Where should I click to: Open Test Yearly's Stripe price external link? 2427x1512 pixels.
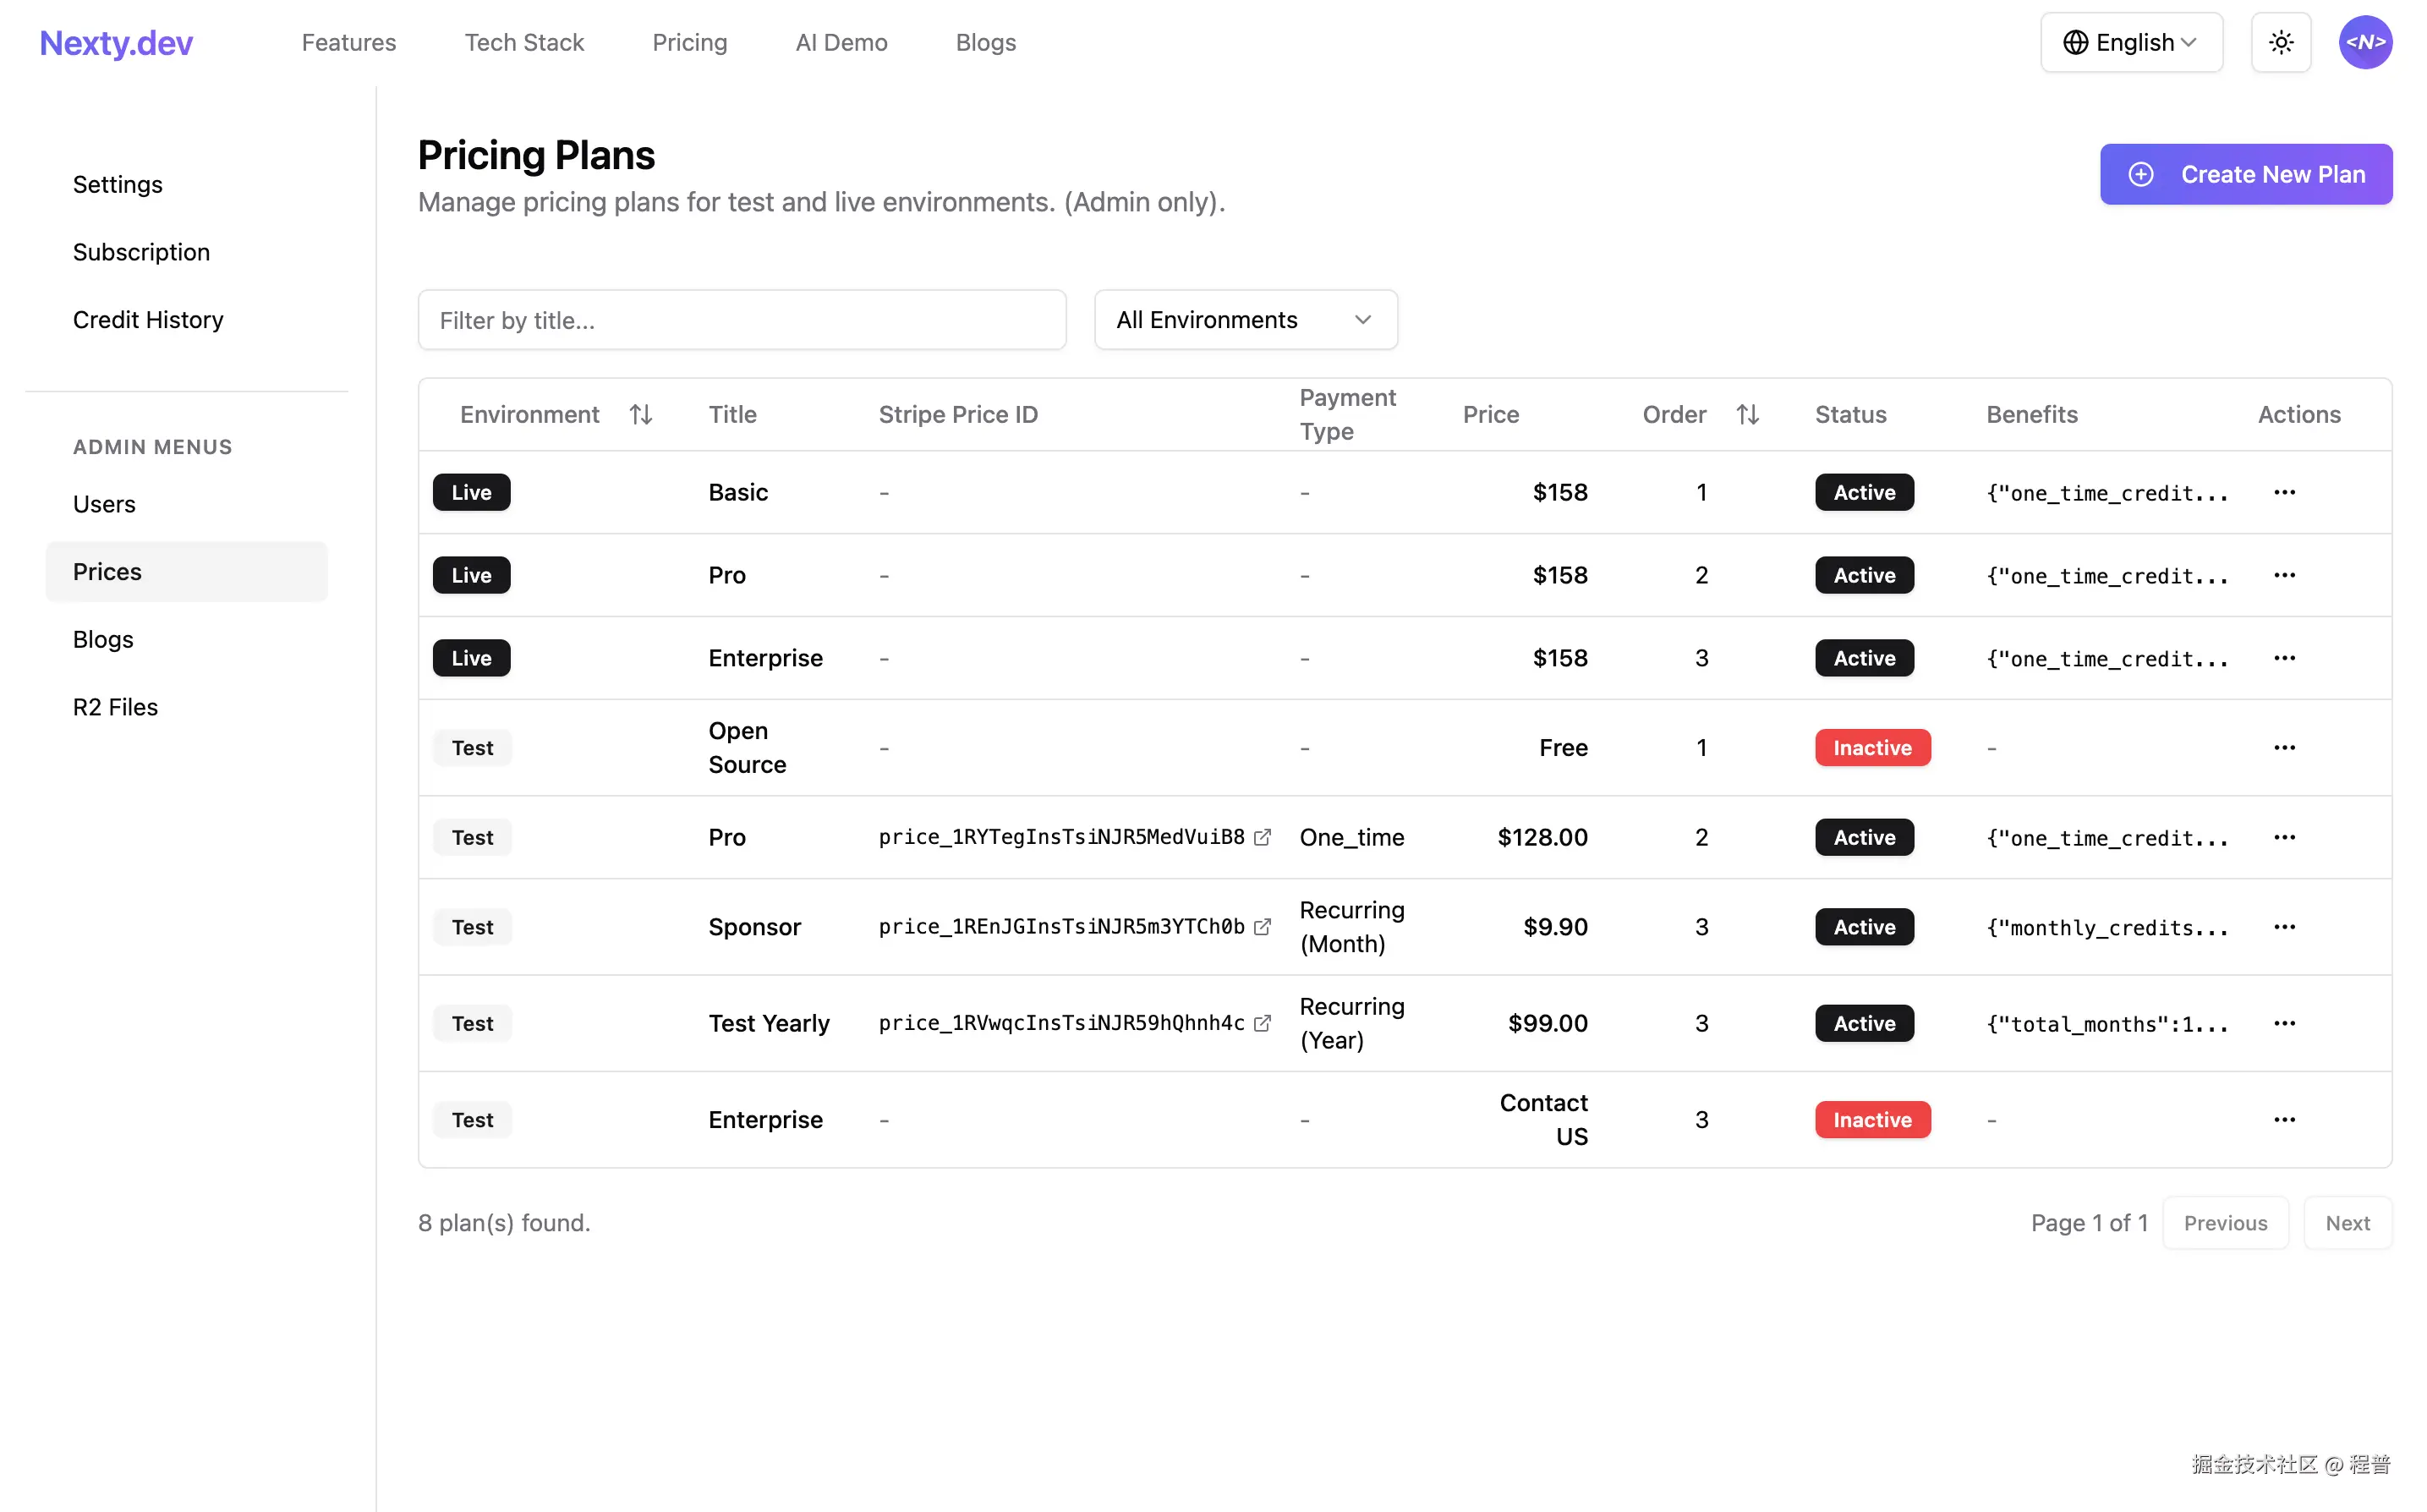(1263, 1023)
